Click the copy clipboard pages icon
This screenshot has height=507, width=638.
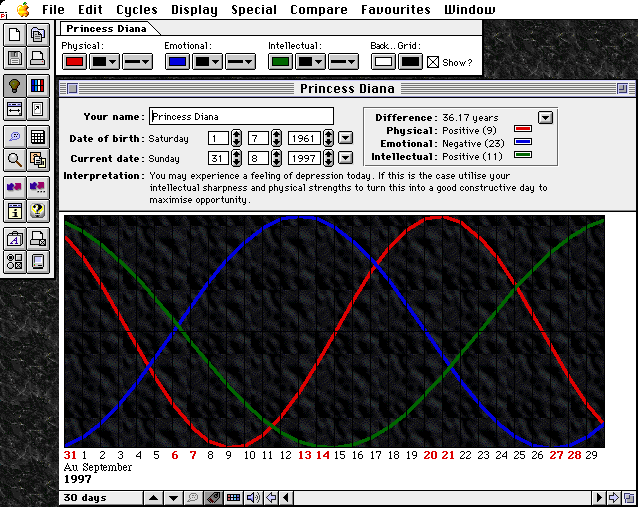coord(38,160)
